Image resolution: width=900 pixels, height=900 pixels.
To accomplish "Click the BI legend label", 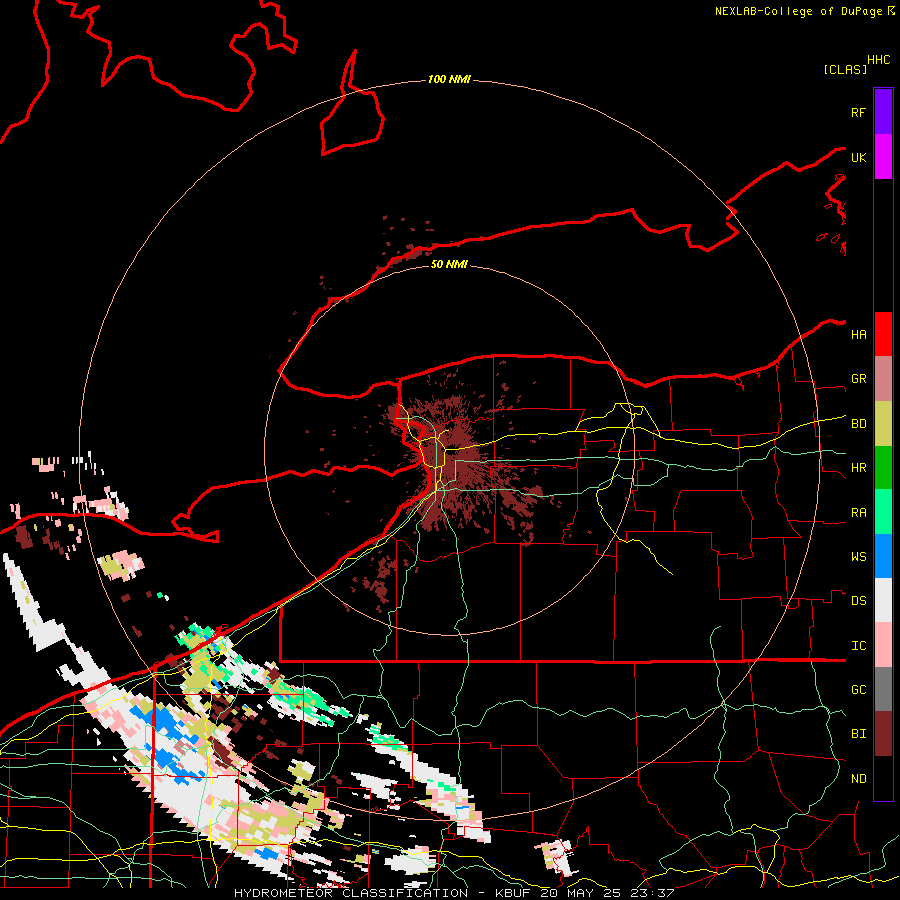I will [x=858, y=734].
